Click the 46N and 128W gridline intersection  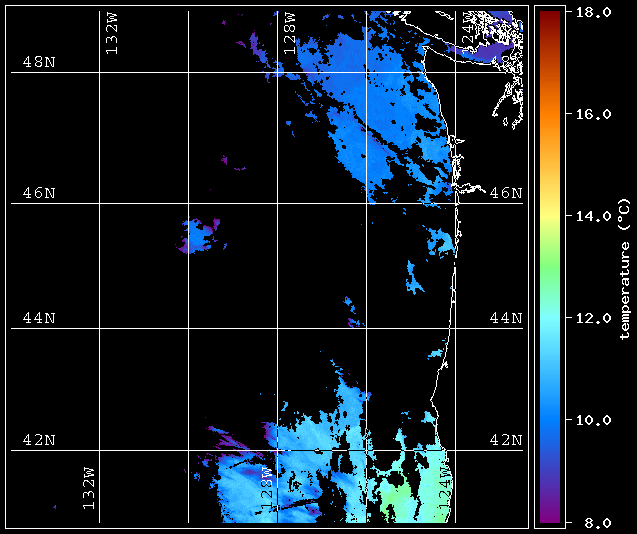(277, 204)
